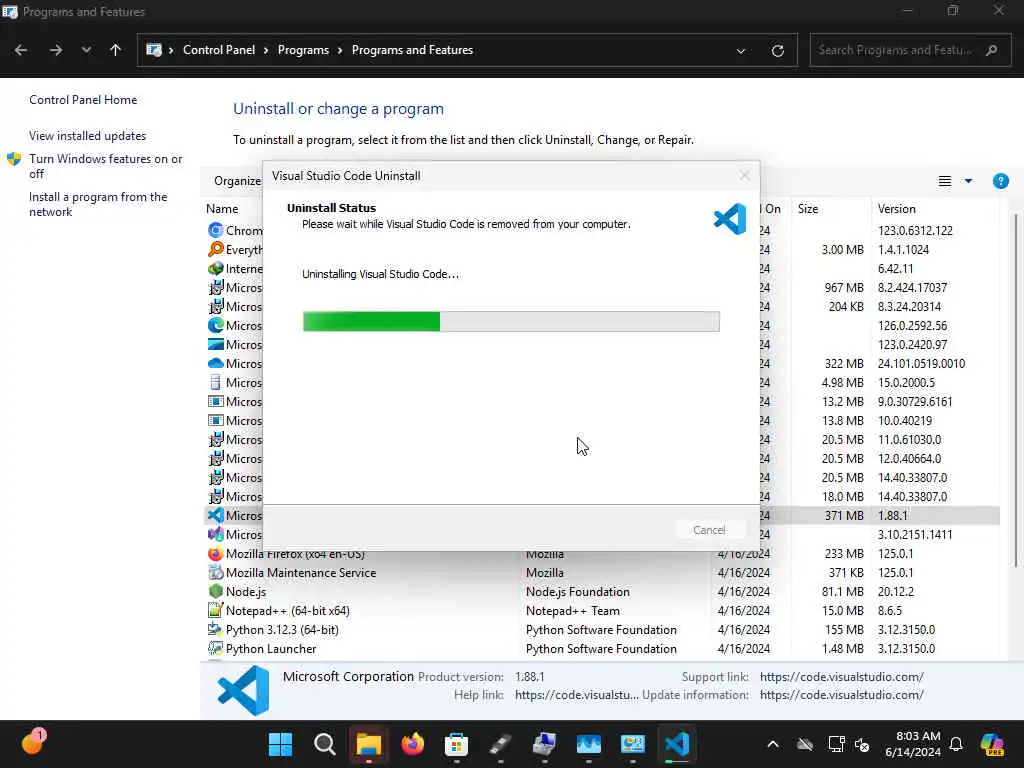Click the uninstall progress bar
The width and height of the screenshot is (1024, 768).
point(511,321)
